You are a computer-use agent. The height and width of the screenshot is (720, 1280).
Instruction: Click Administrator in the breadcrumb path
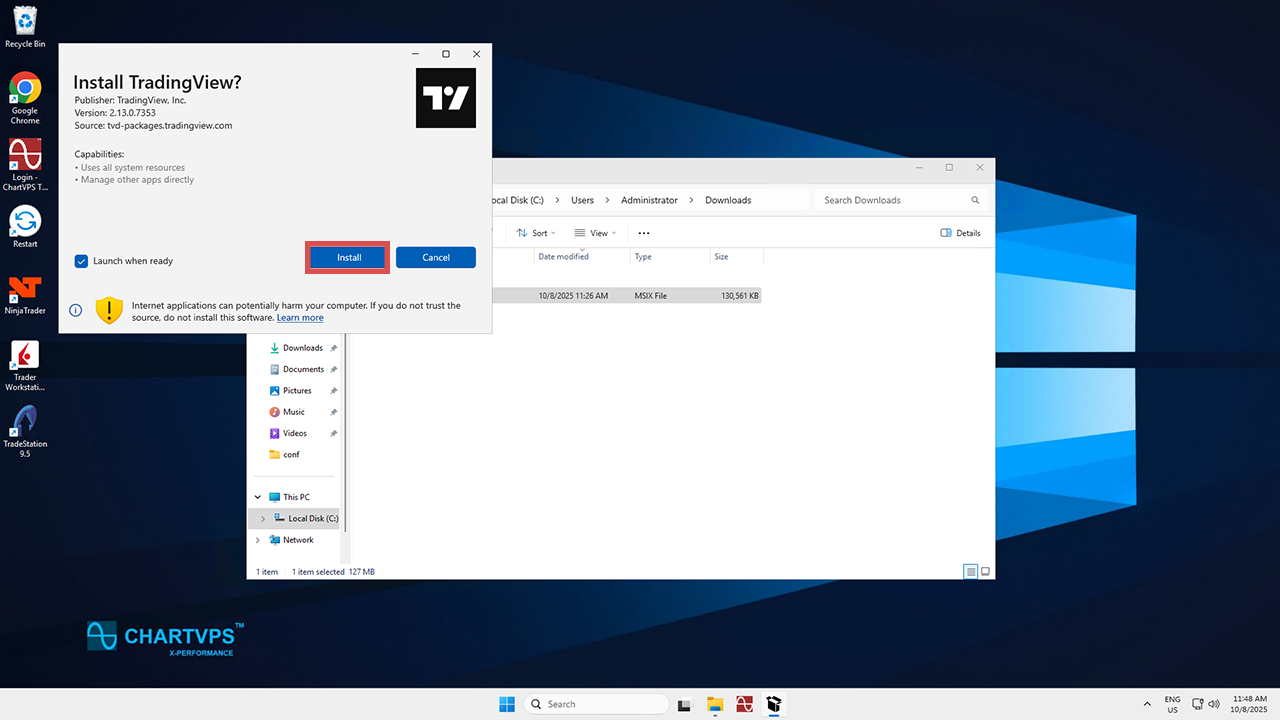click(649, 200)
